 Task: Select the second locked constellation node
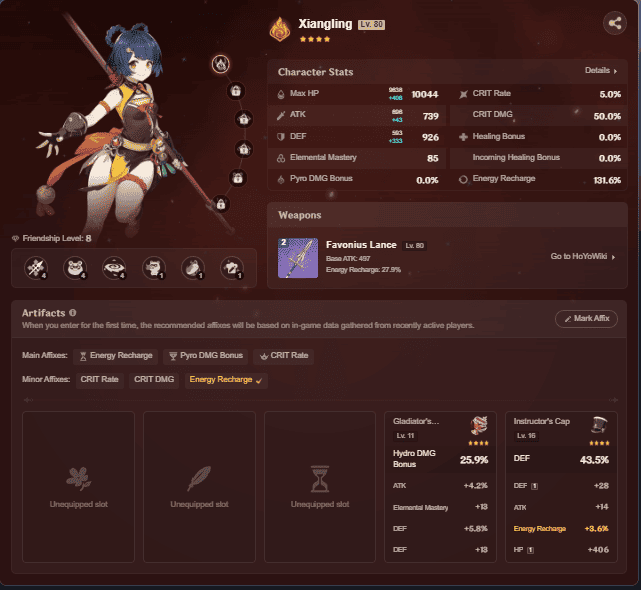pyautogui.click(x=236, y=91)
